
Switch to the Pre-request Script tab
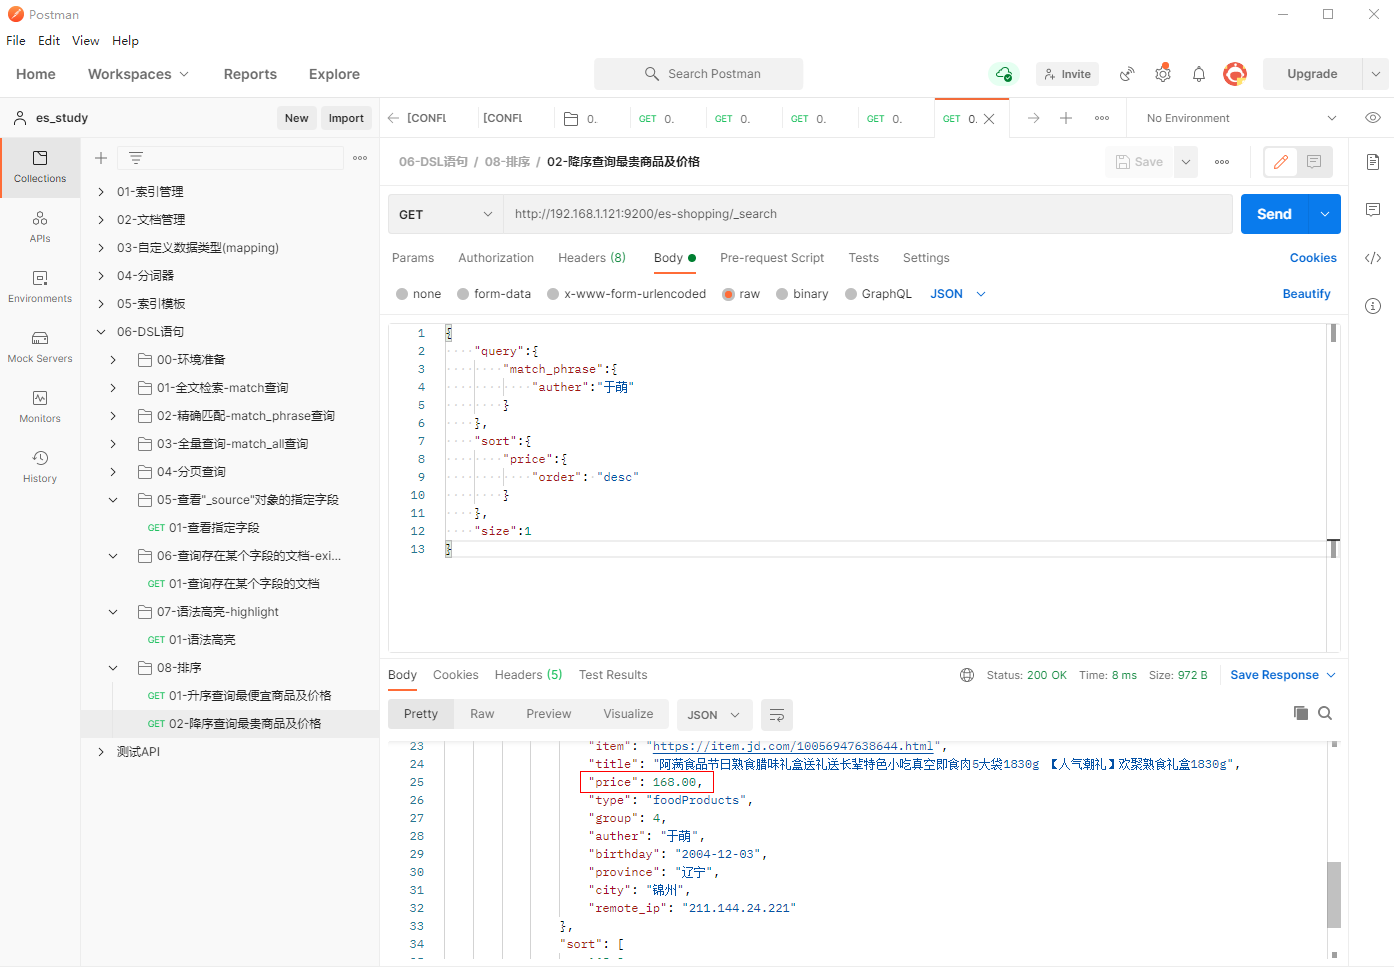(771, 258)
